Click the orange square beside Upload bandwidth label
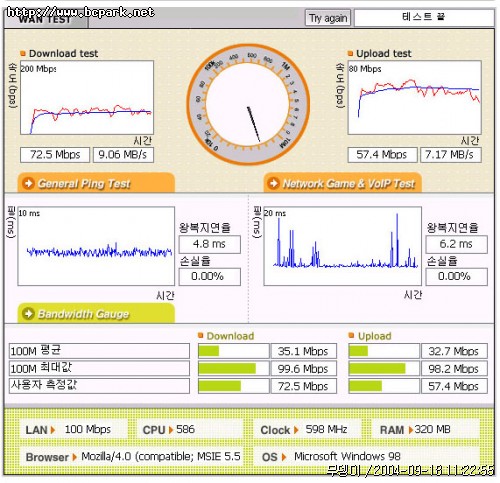The width and height of the screenshot is (500, 483). pos(351,335)
